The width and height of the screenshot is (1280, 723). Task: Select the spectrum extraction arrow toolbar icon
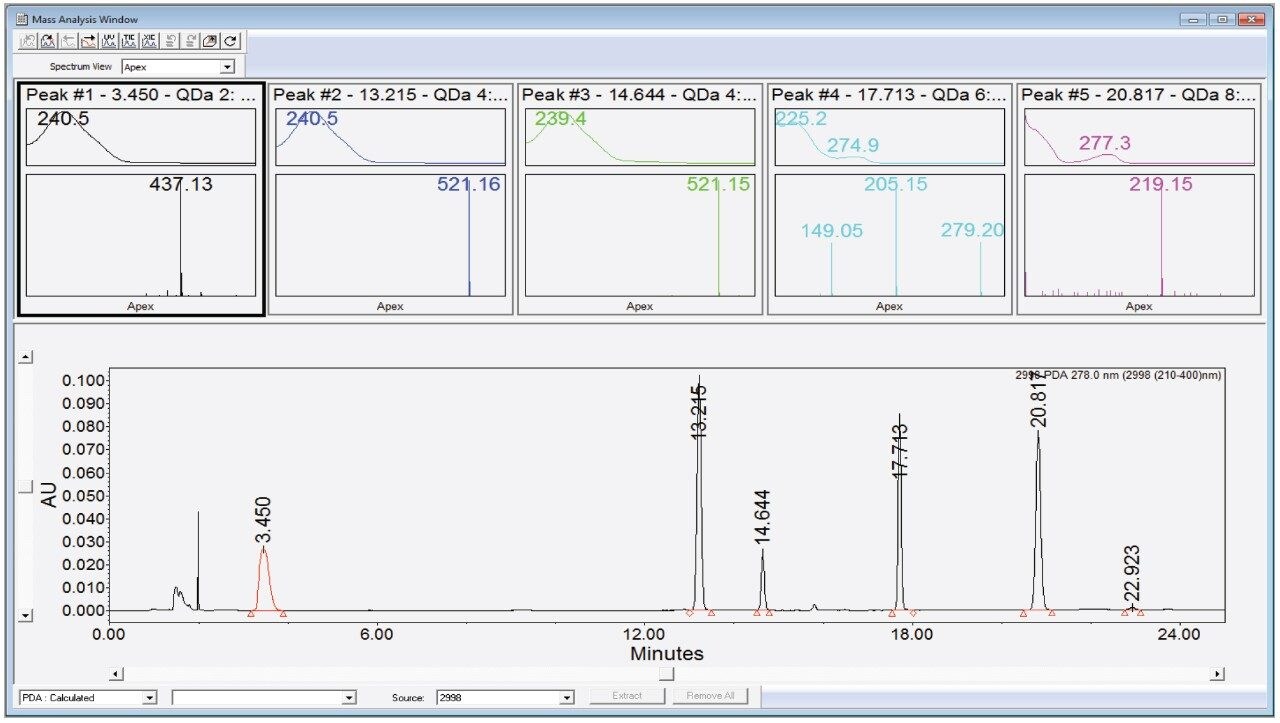point(87,40)
